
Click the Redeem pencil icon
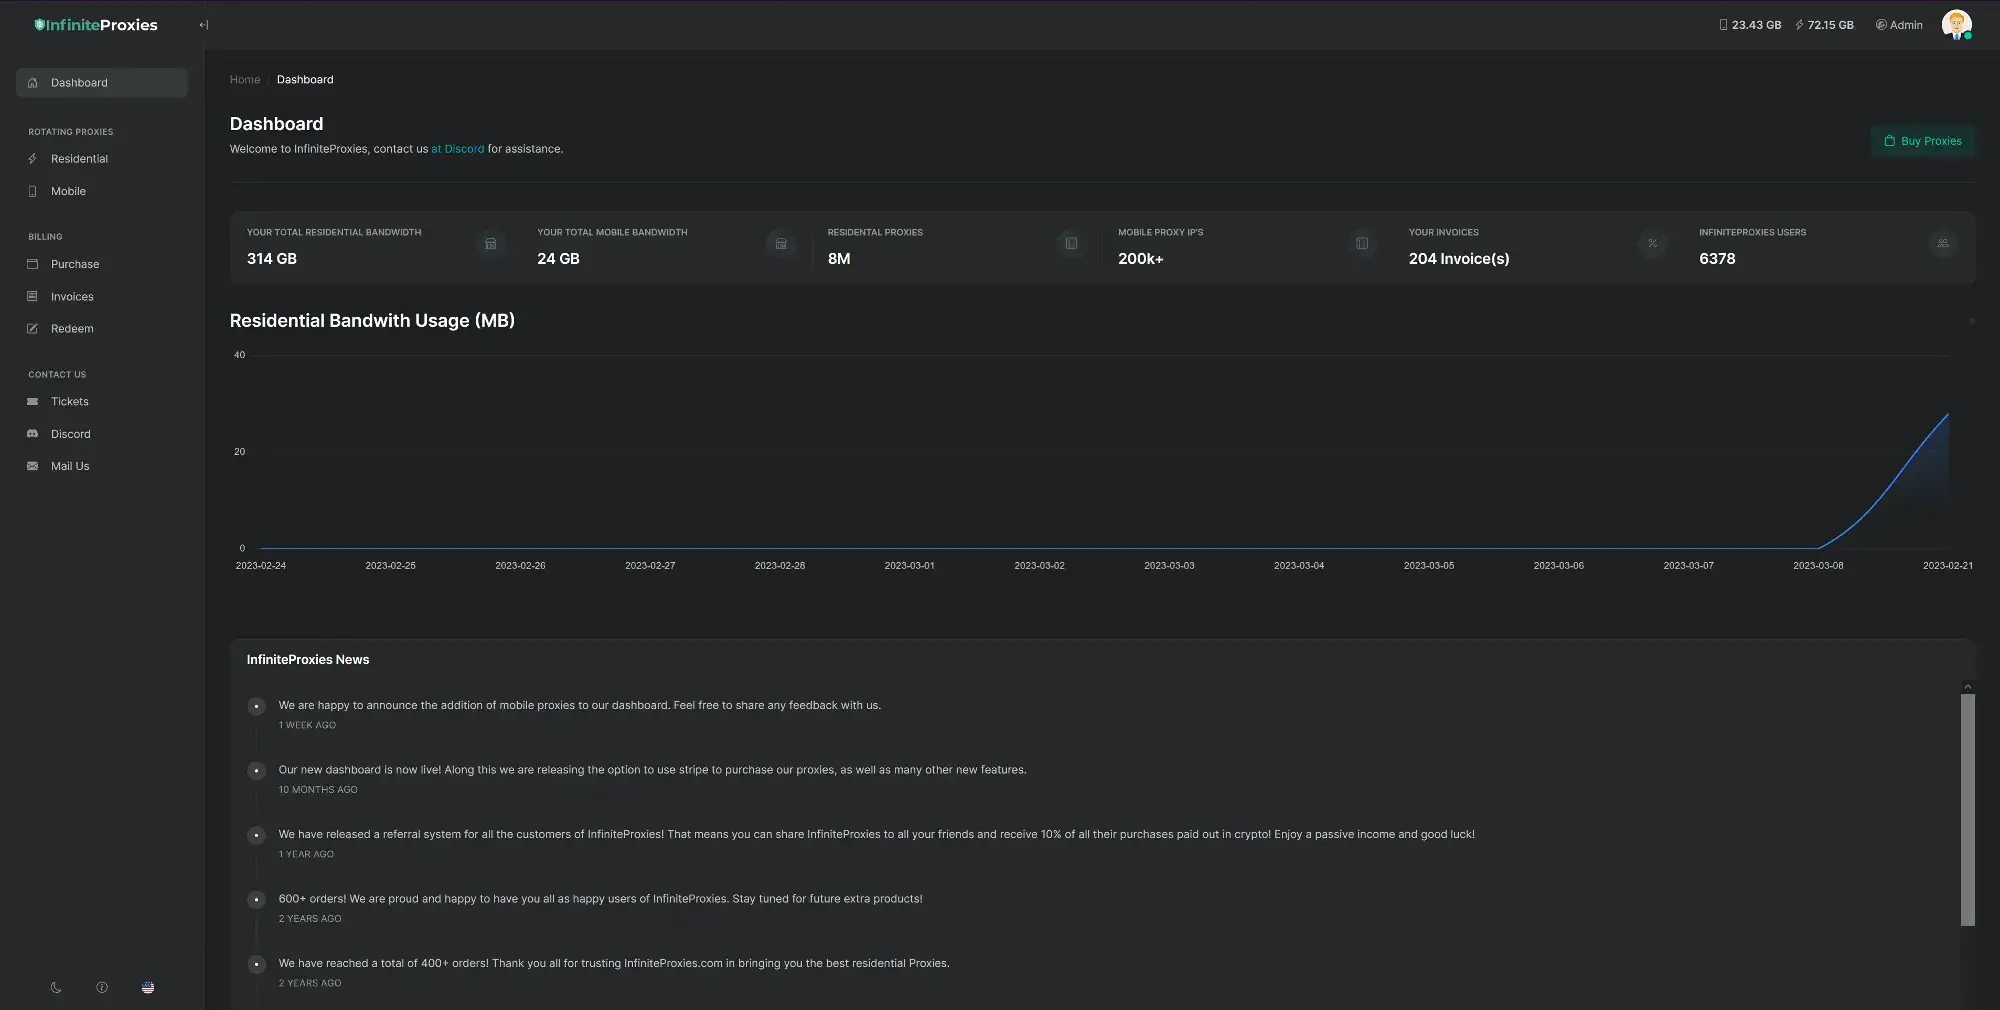[32, 329]
